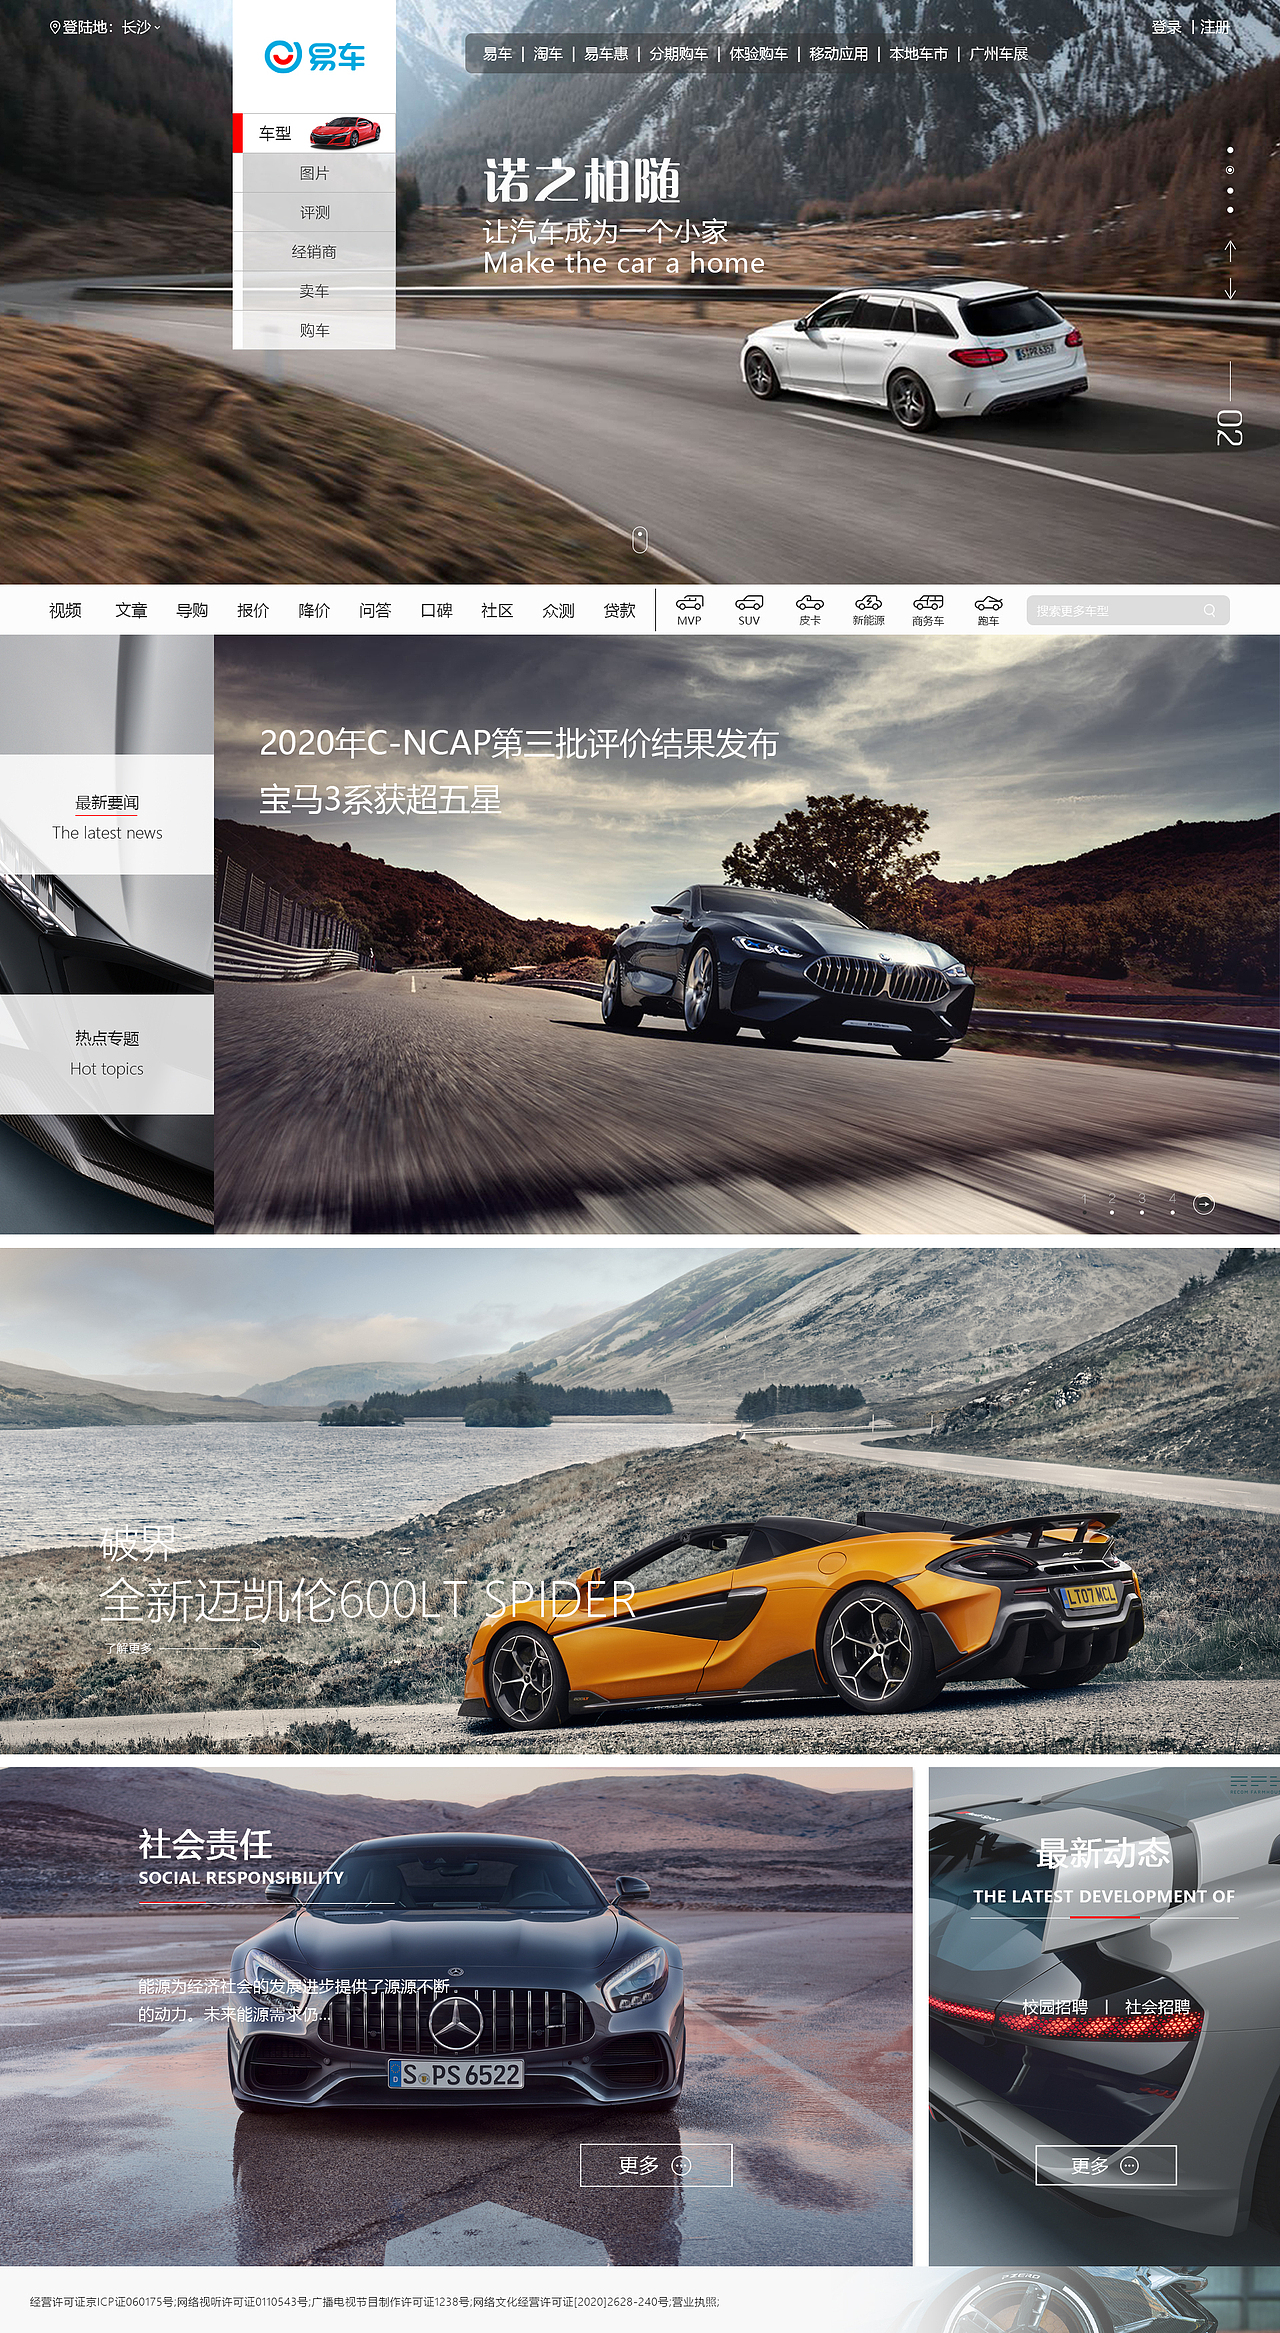This screenshot has height=2333, width=1280.
Task: Go to news slide 2
Action: 1112,1202
